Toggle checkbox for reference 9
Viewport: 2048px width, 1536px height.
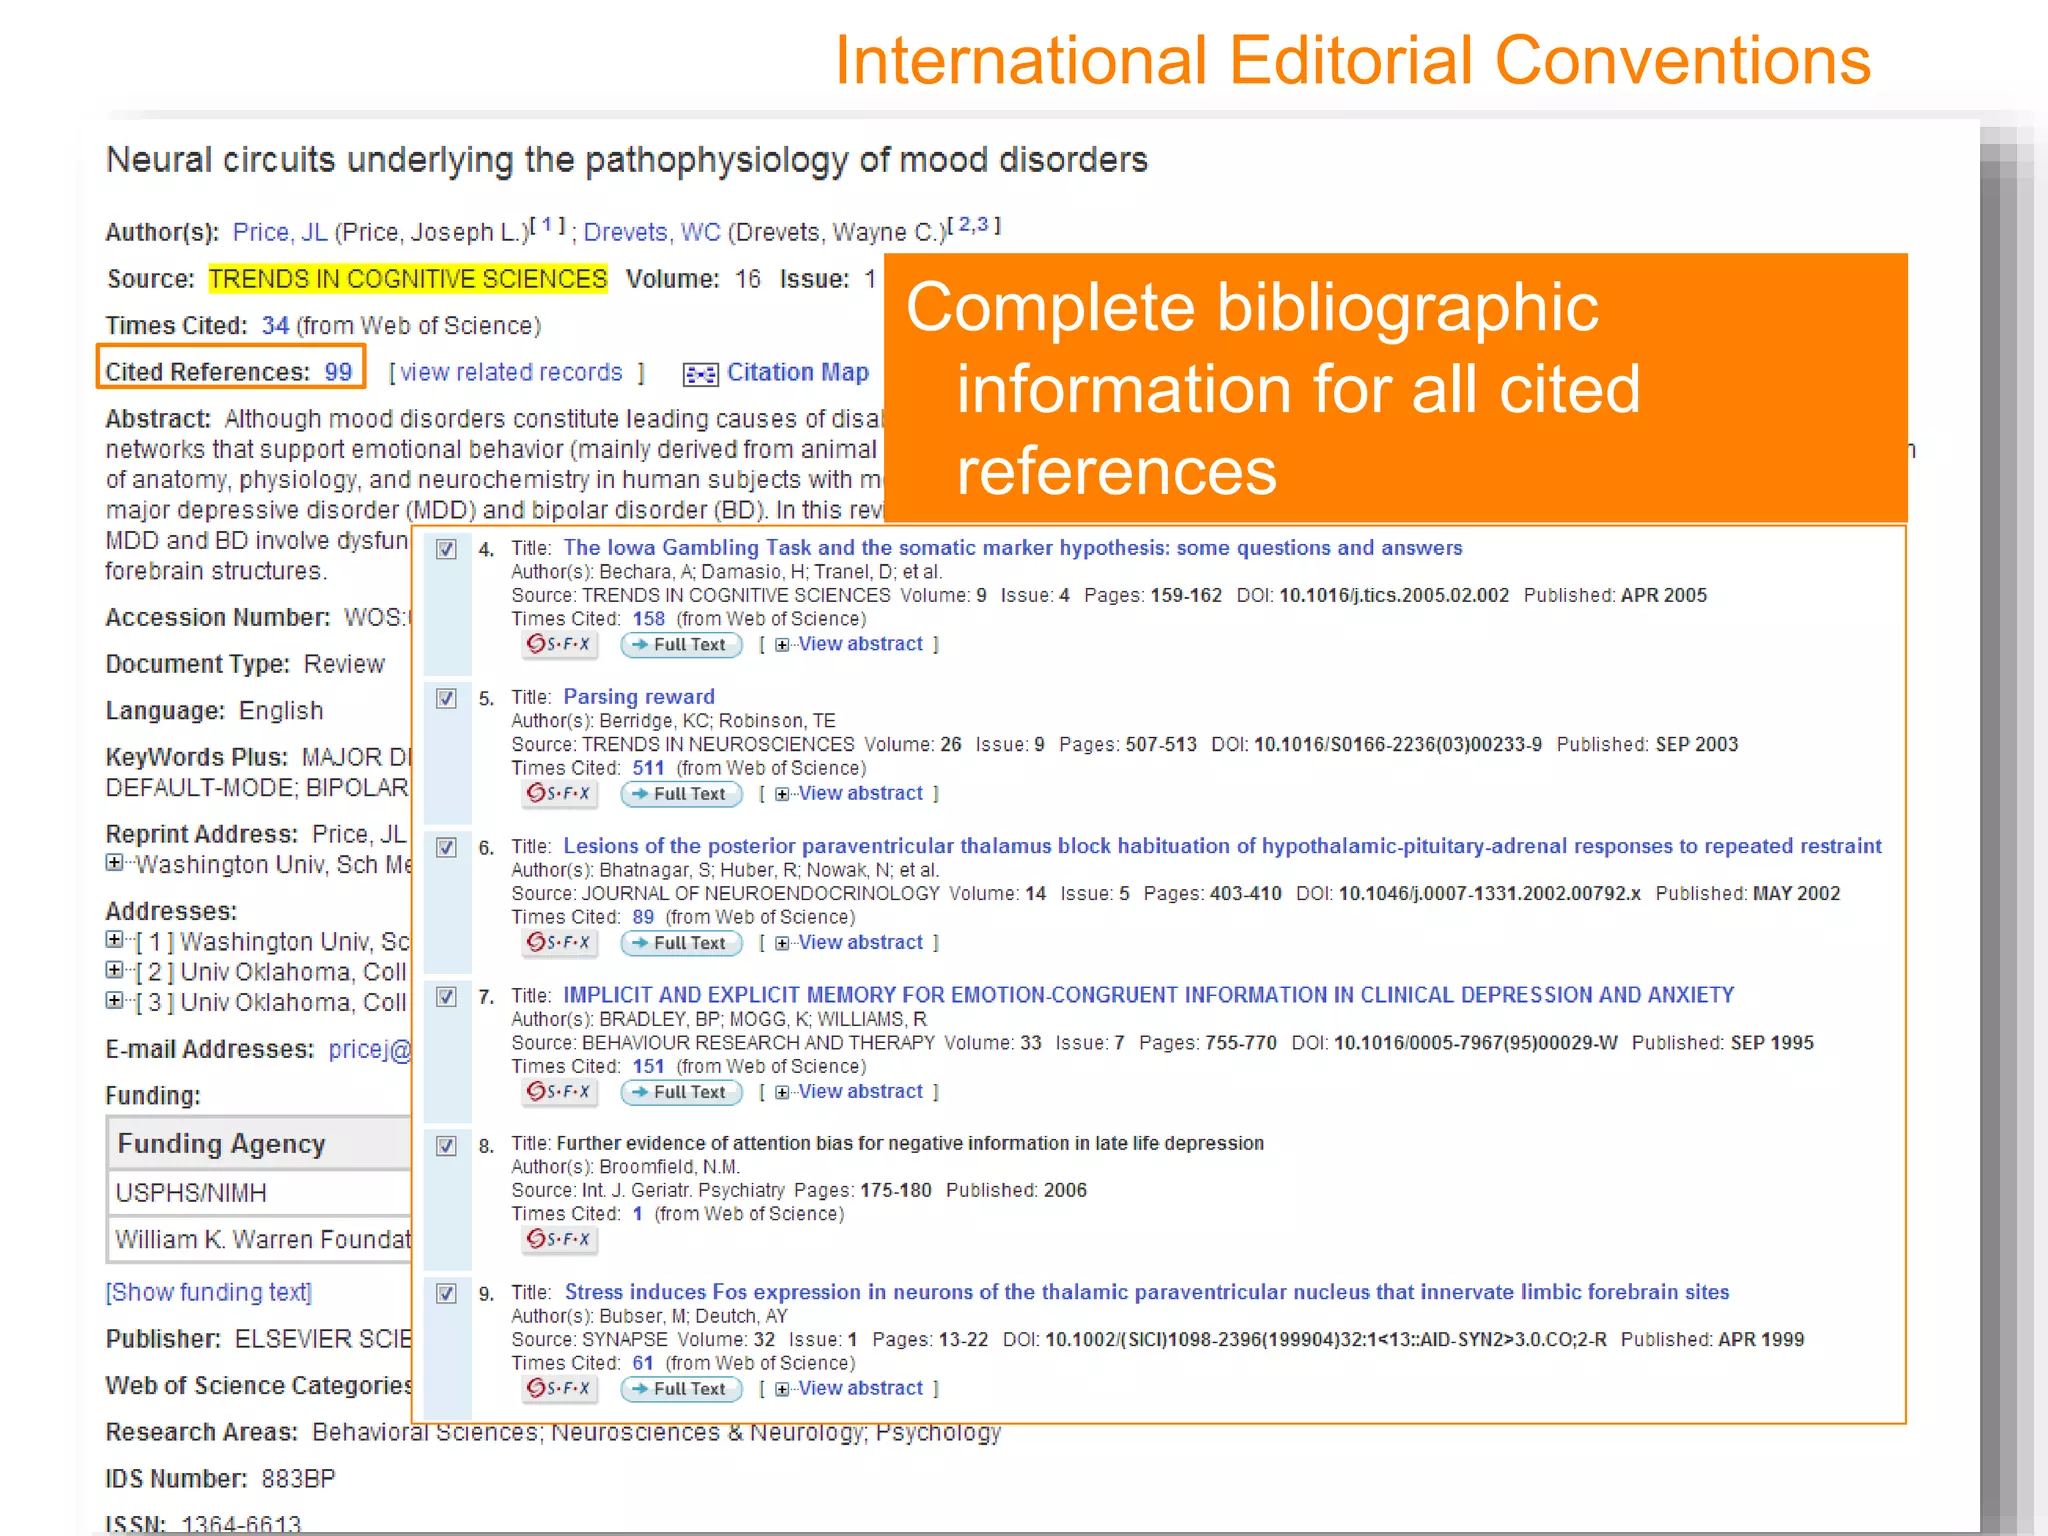[x=447, y=1293]
